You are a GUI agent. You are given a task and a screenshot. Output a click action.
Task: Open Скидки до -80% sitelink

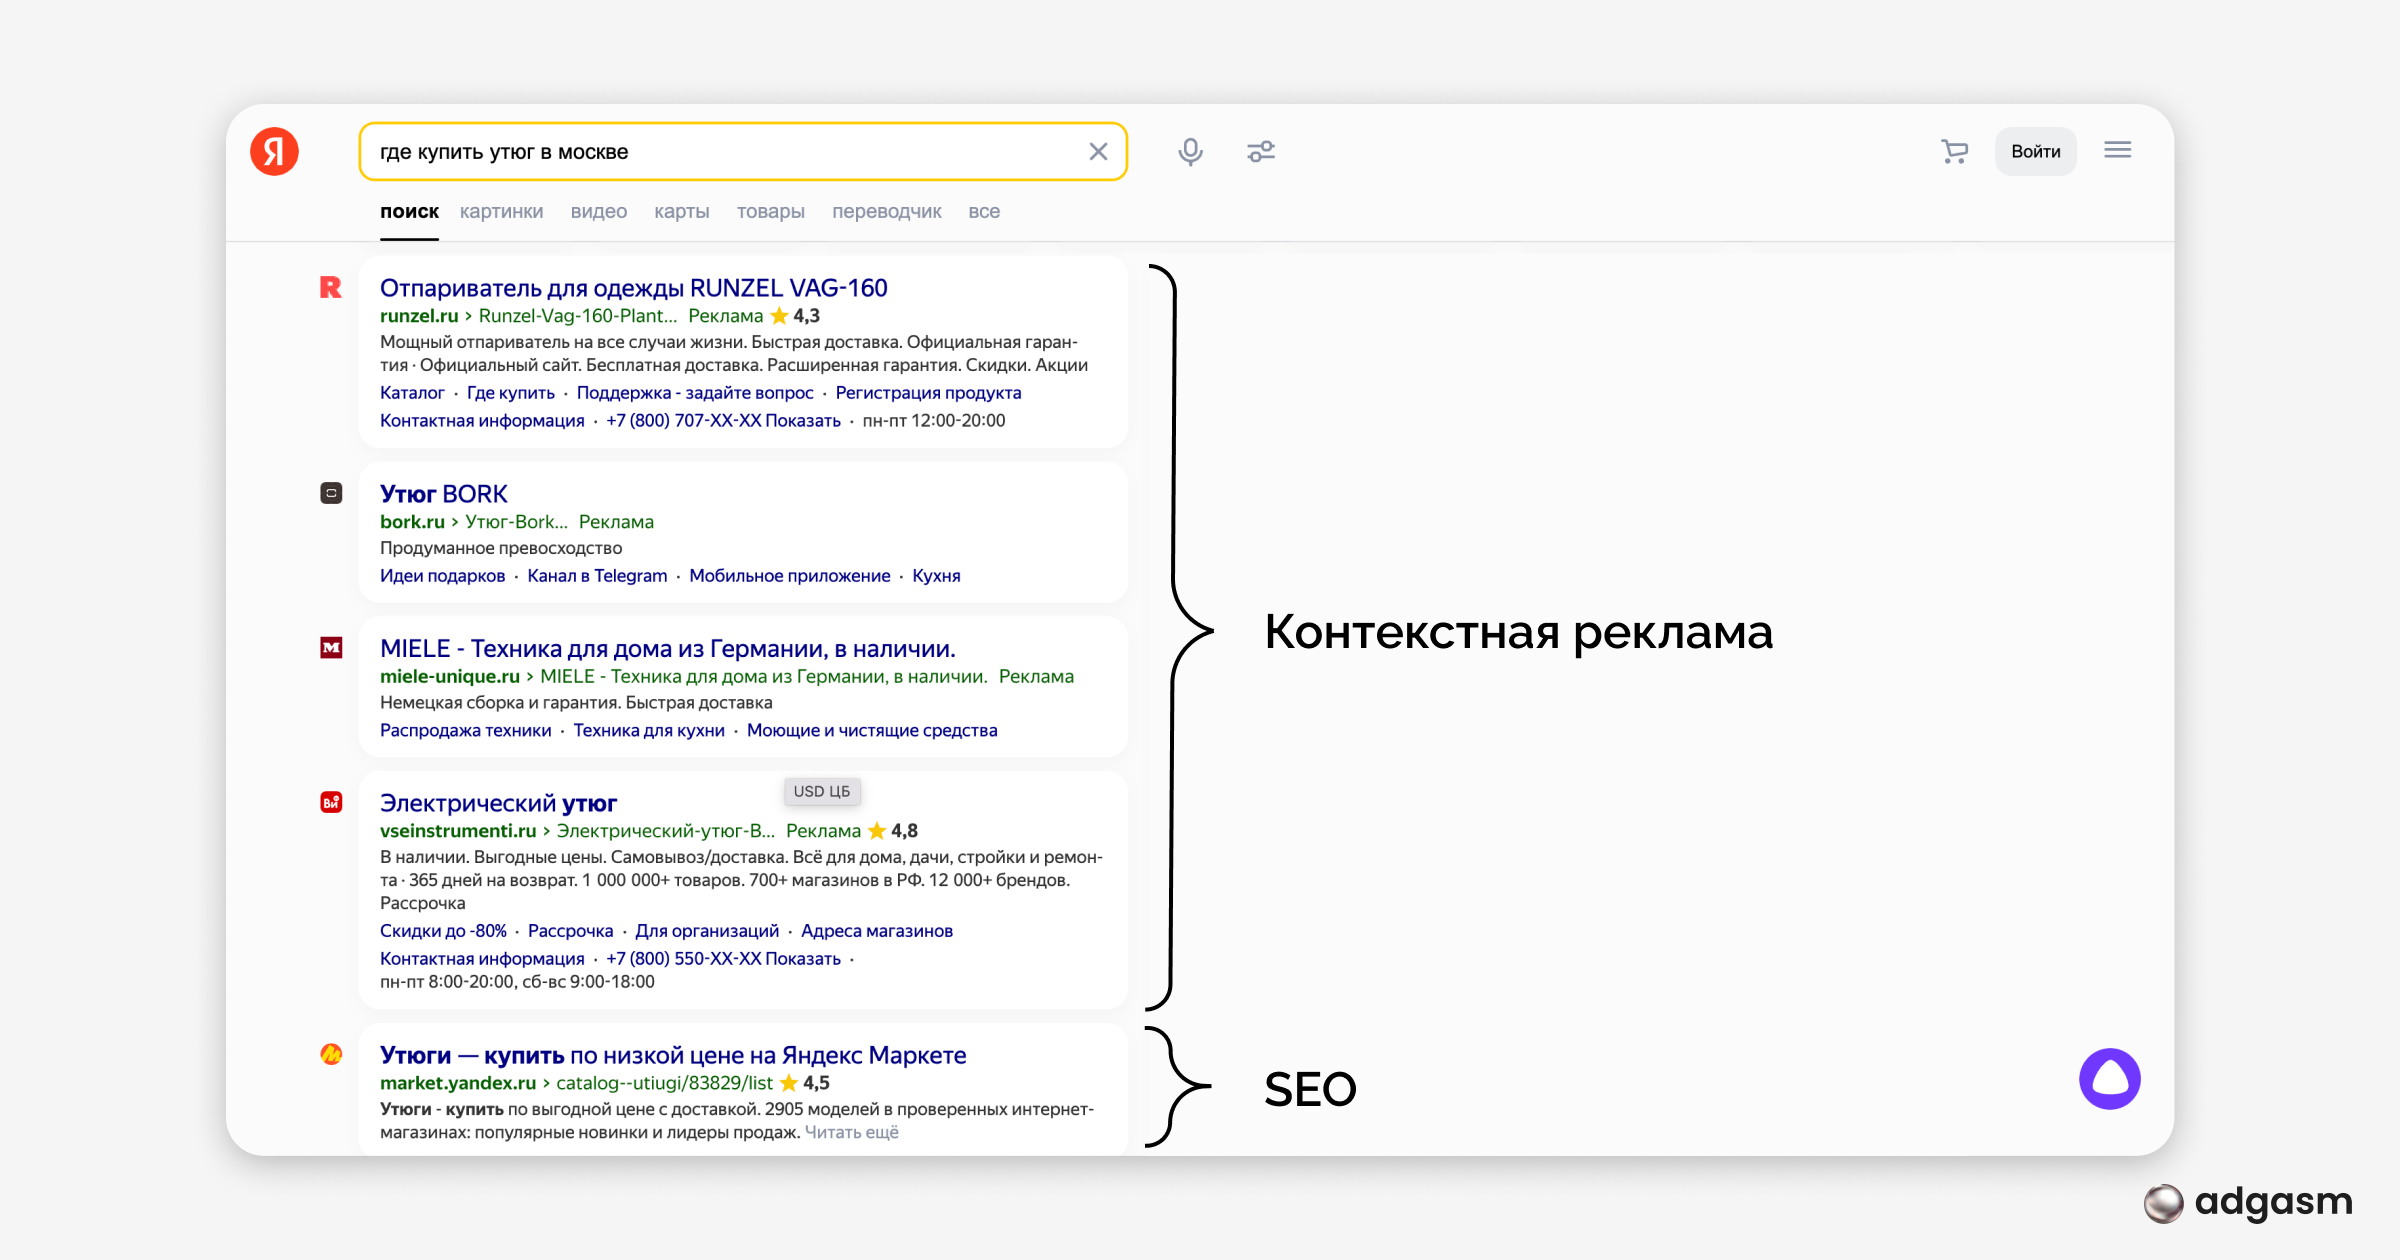pos(443,931)
